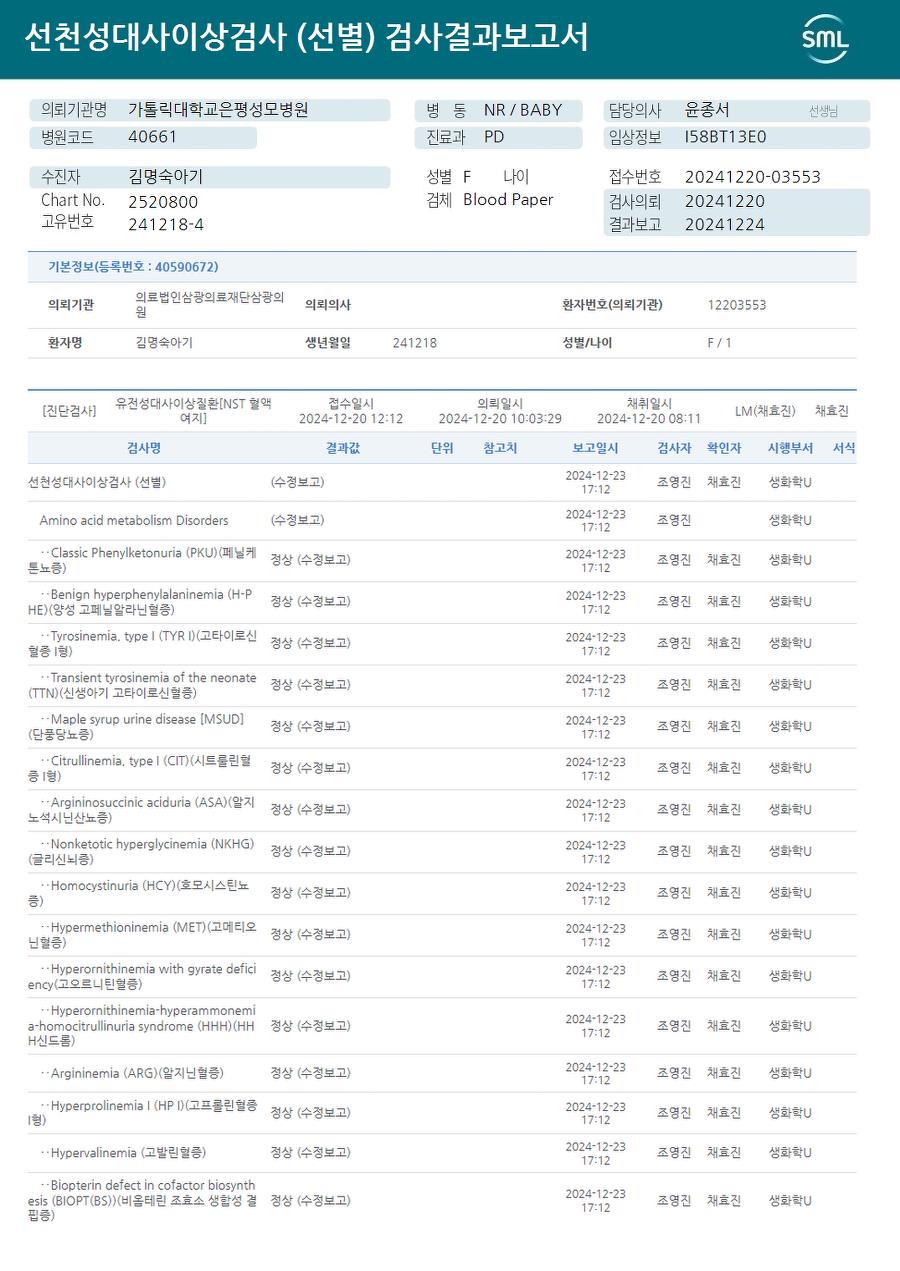Click 정상 (수정보고) result for PKU row
Viewport: 900px width, 1271px height.
click(x=310, y=560)
